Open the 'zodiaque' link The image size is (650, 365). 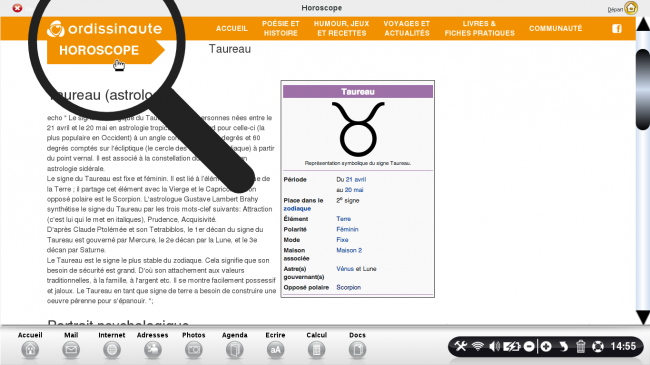tap(297, 209)
